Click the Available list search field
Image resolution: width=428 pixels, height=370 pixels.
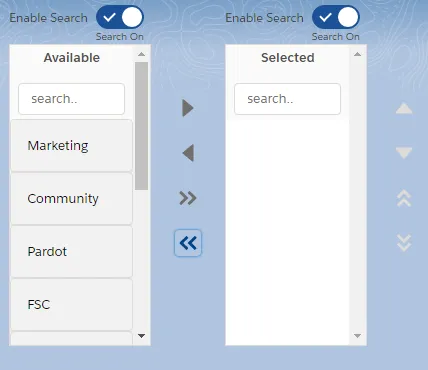71,99
